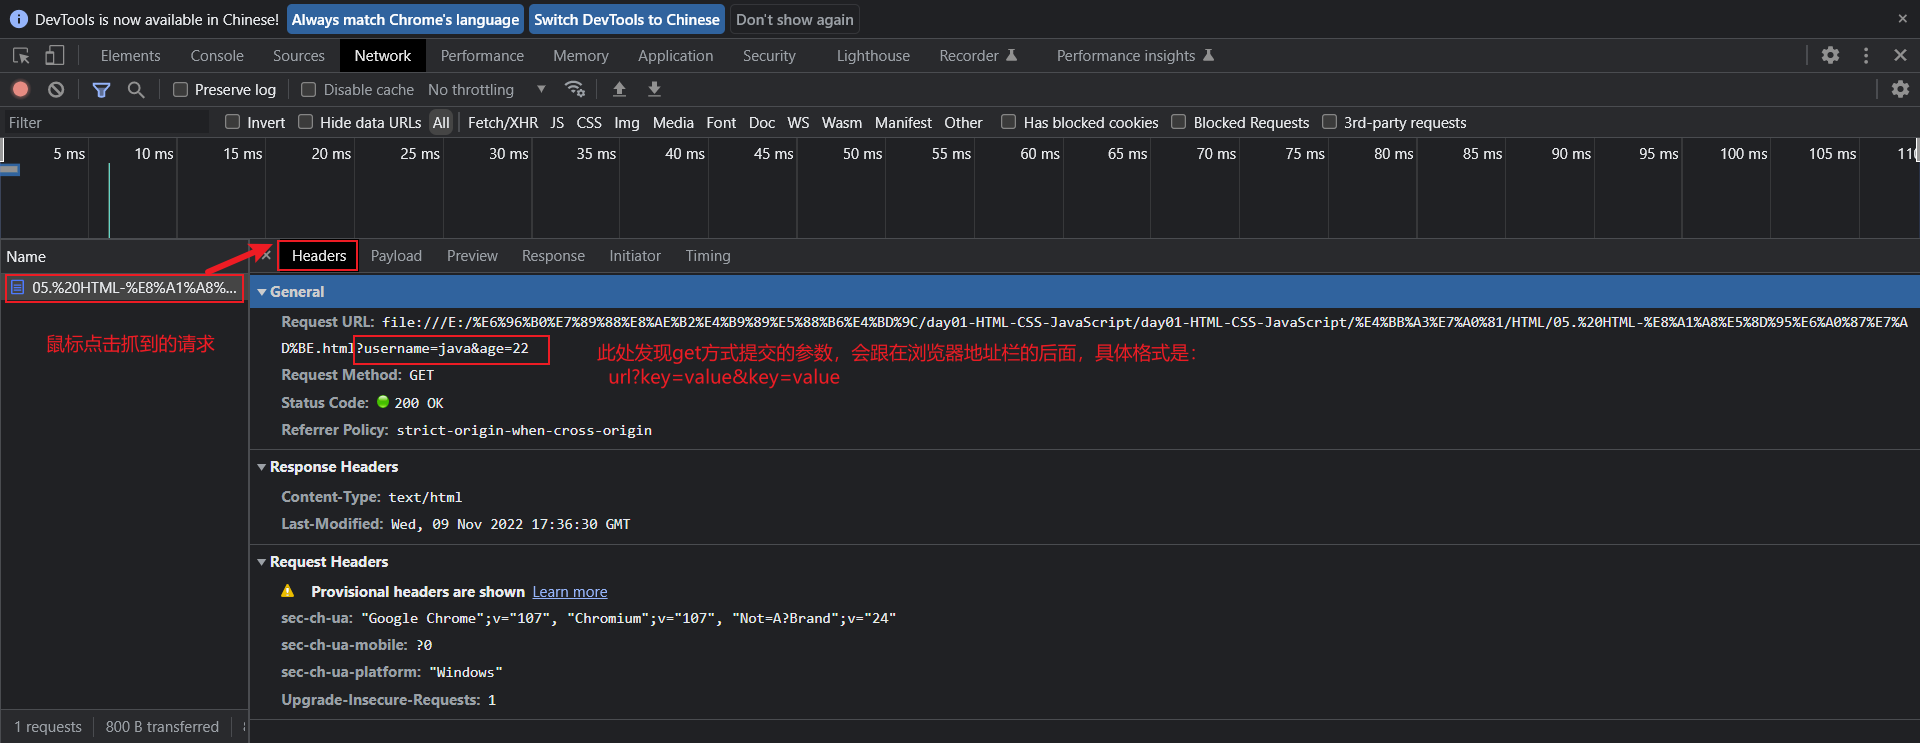Switch to the Elements tab

pos(130,56)
